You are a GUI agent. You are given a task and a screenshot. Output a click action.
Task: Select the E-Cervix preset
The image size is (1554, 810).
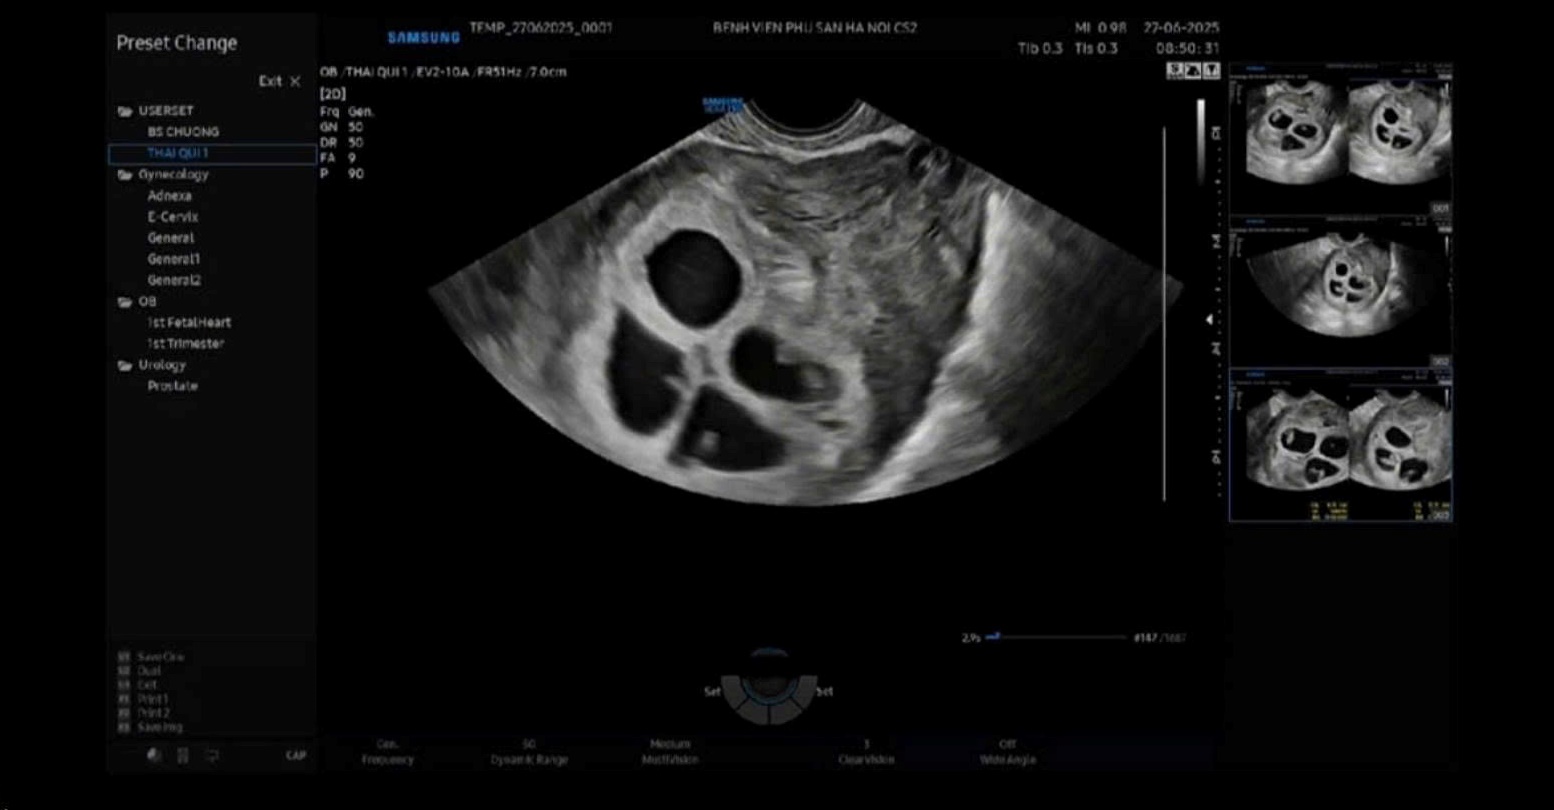pos(173,217)
